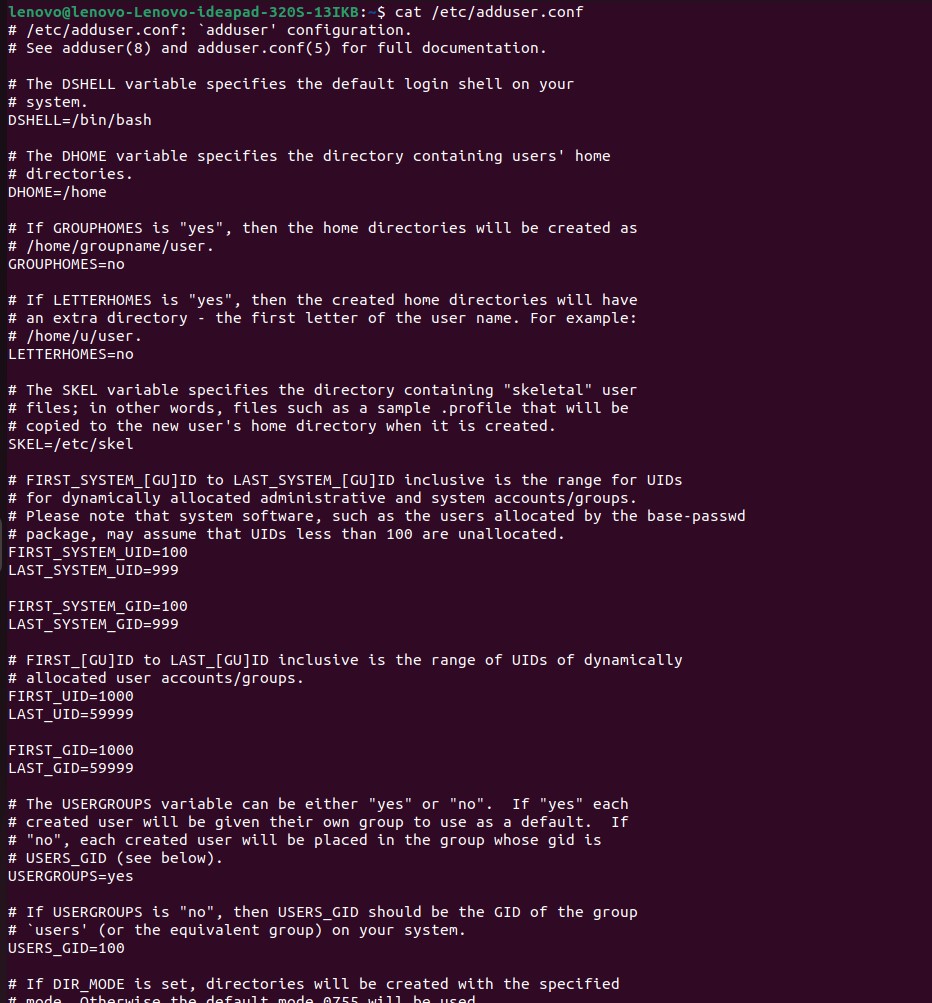Click the adduser(8) documentation comment line
This screenshot has width=932, height=1003.
coord(278,48)
